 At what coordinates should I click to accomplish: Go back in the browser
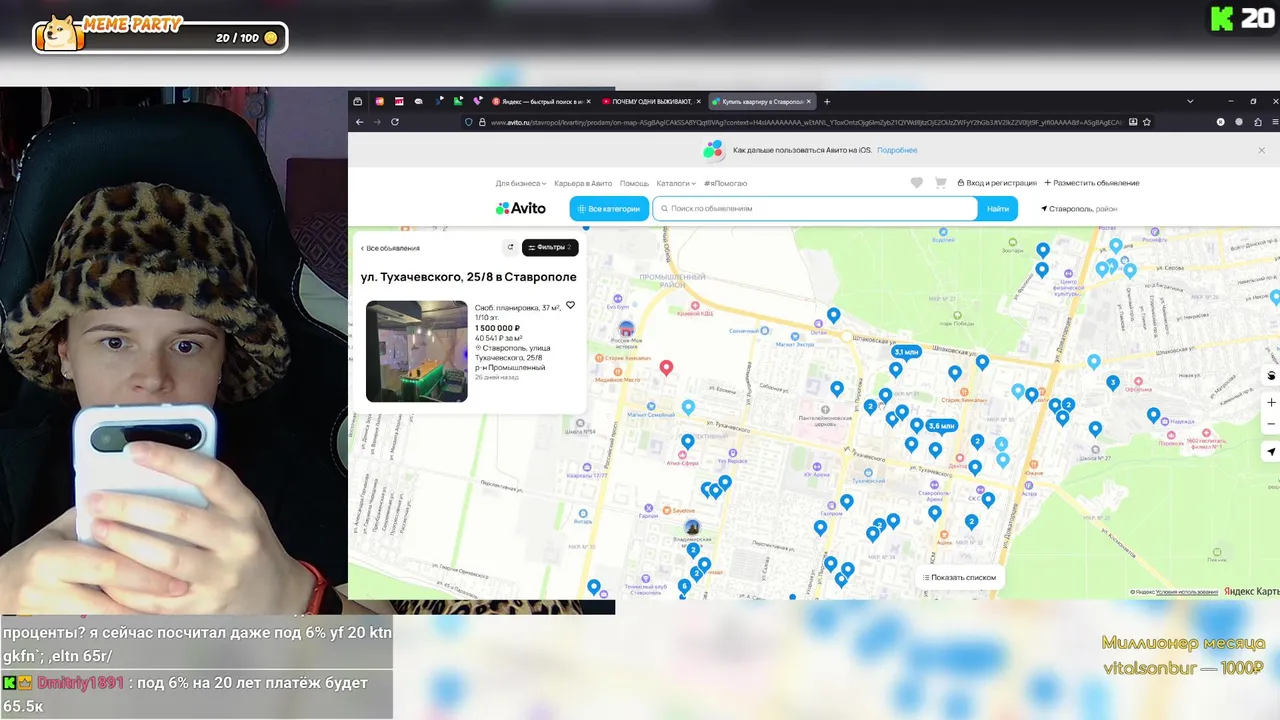click(360, 122)
